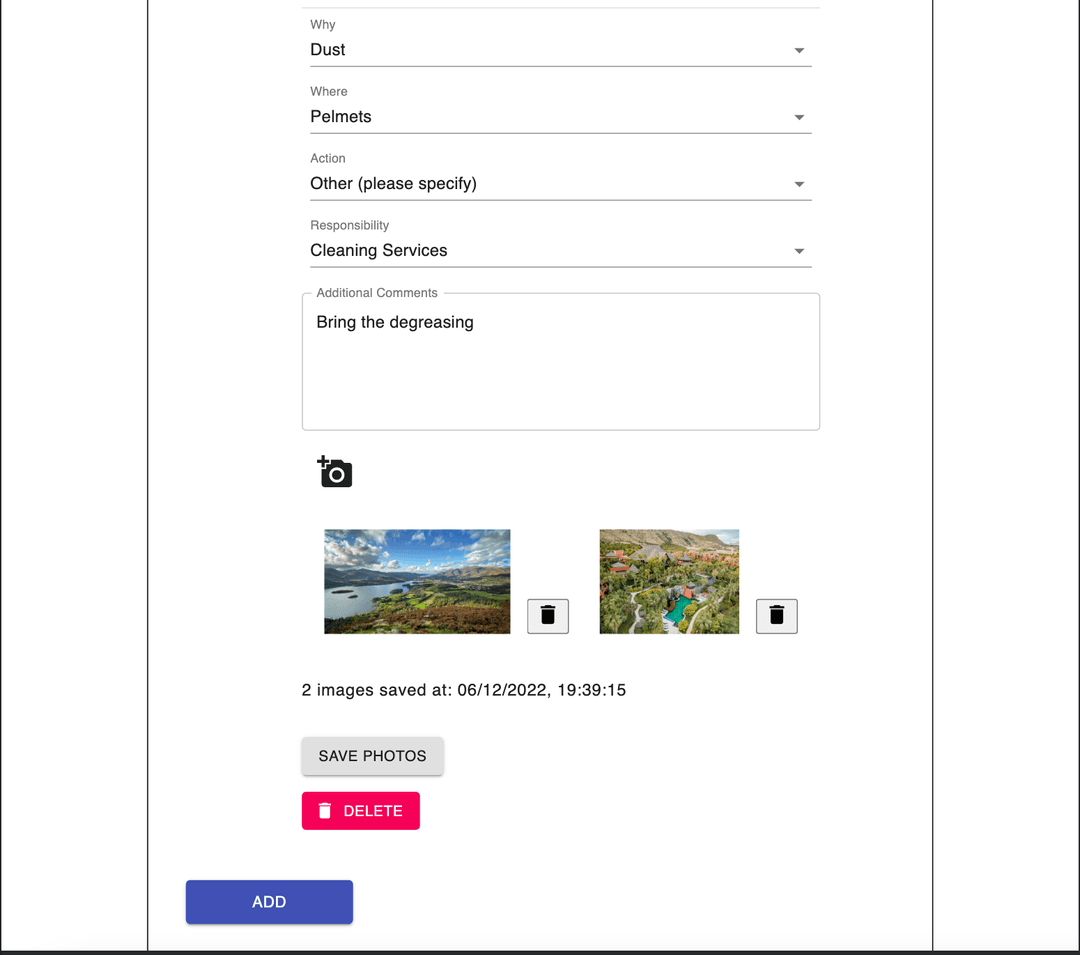Open the Cleaning Services responsibility selection

[379, 250]
